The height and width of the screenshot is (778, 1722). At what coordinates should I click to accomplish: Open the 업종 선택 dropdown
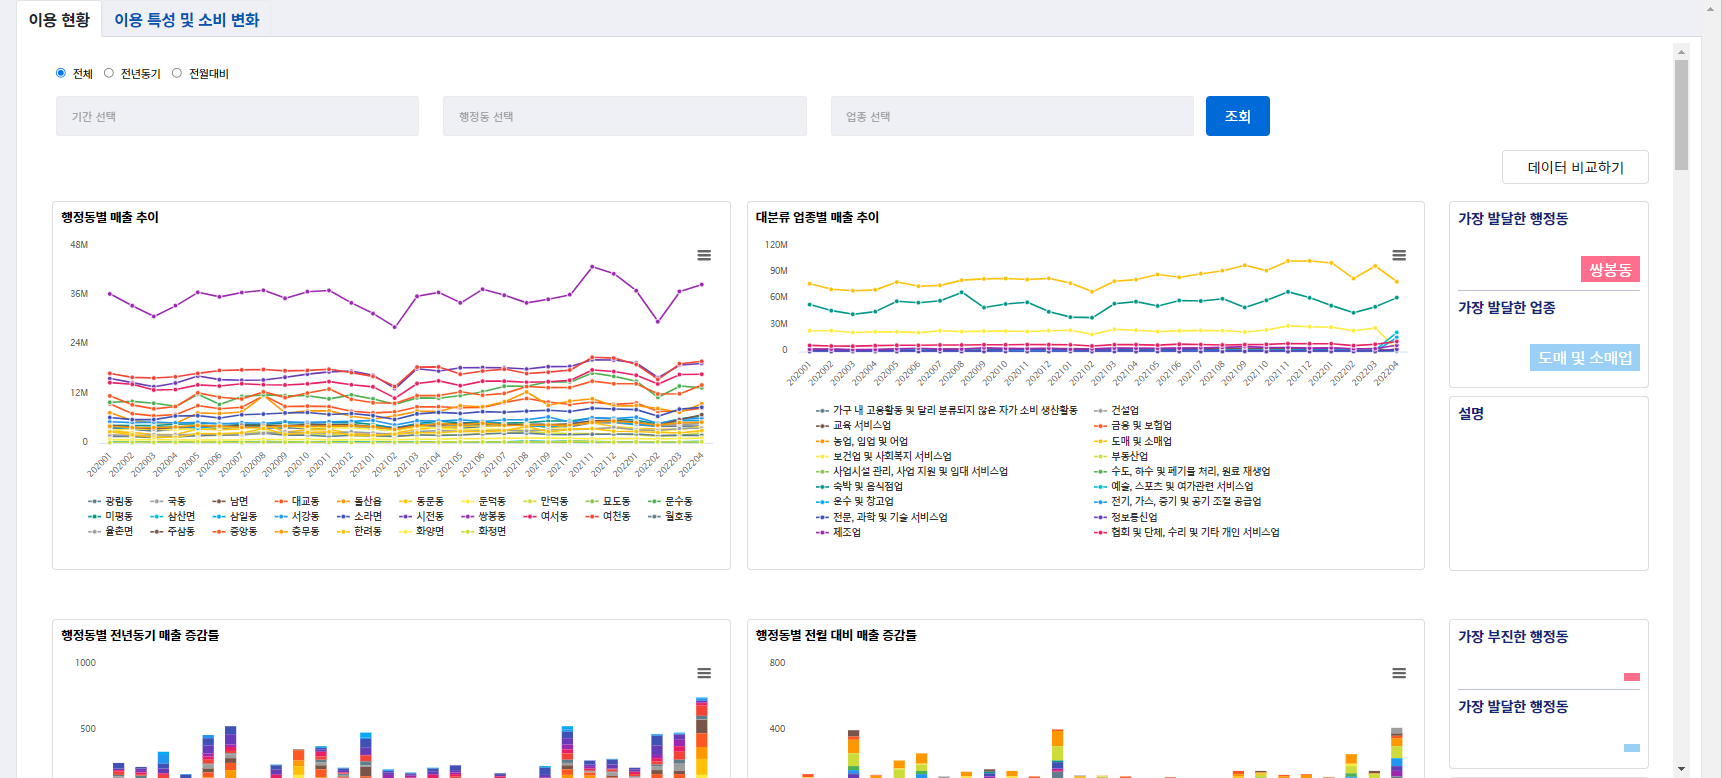point(1012,116)
